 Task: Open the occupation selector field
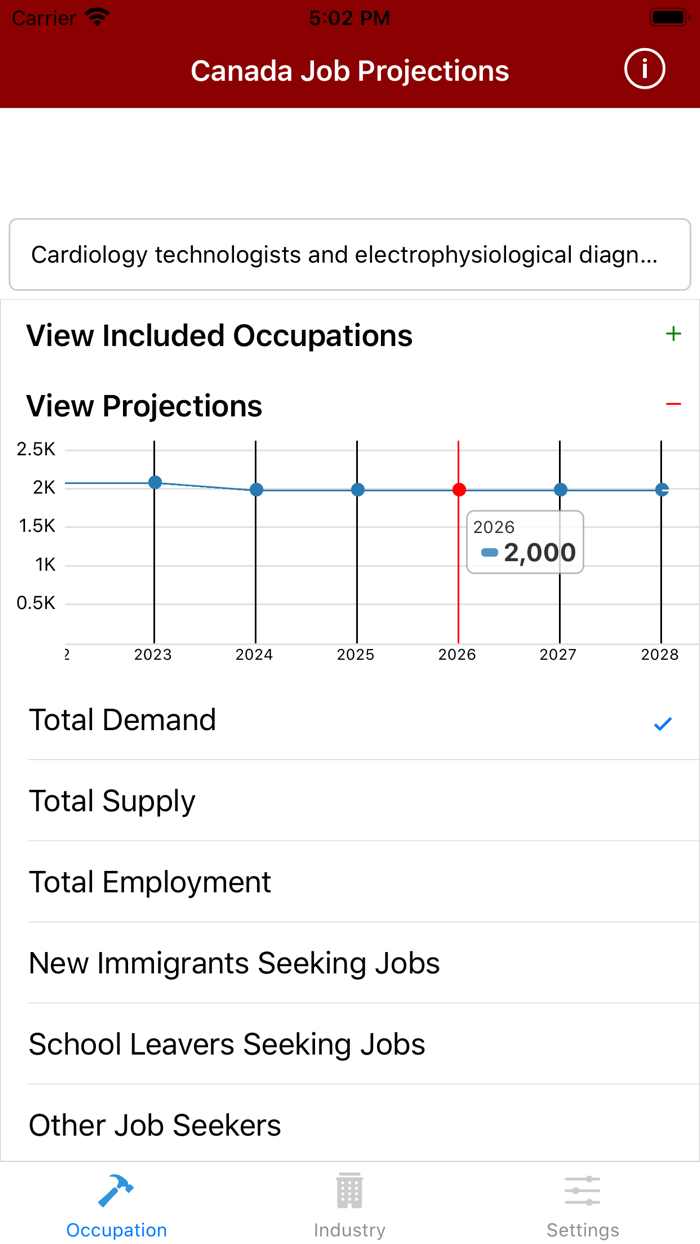pos(349,254)
